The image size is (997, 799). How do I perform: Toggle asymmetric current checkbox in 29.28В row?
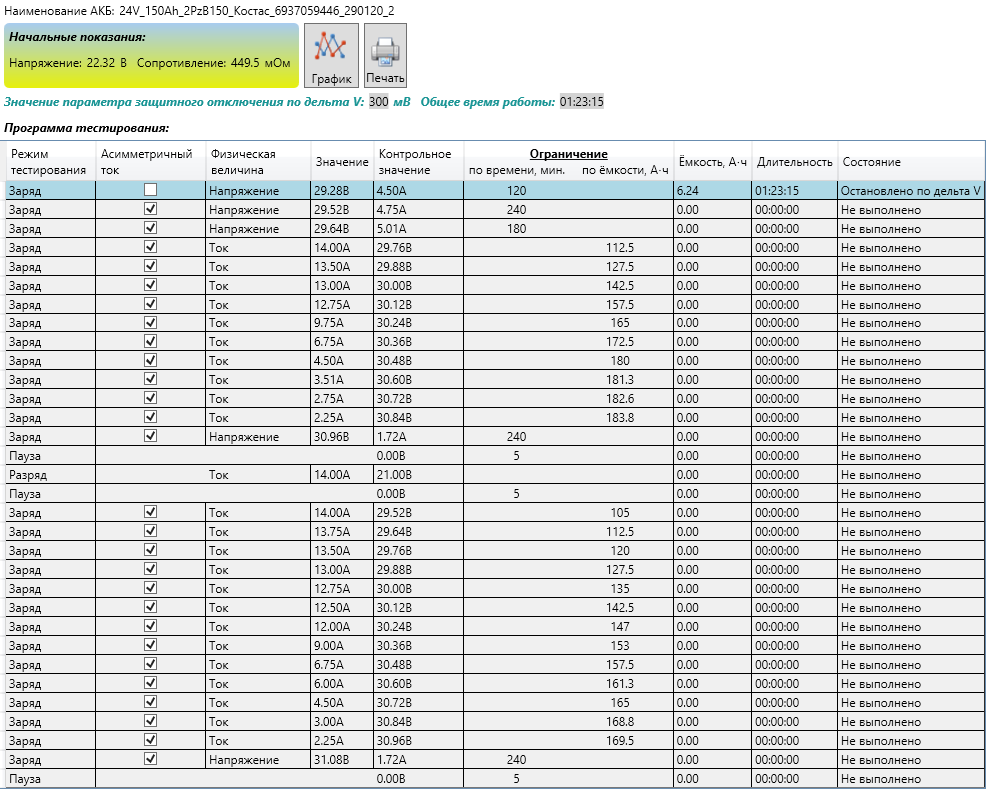[x=150, y=190]
